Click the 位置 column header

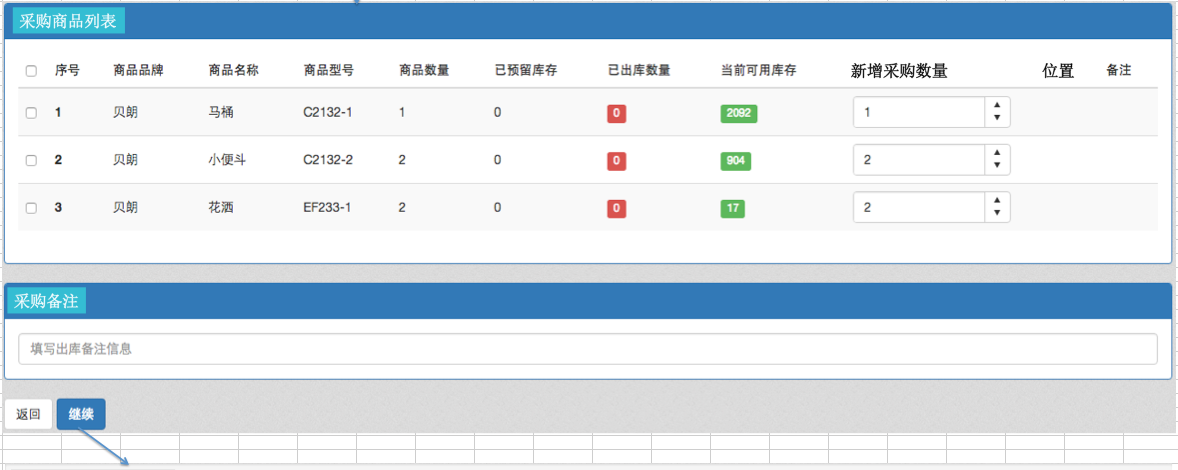[1059, 71]
